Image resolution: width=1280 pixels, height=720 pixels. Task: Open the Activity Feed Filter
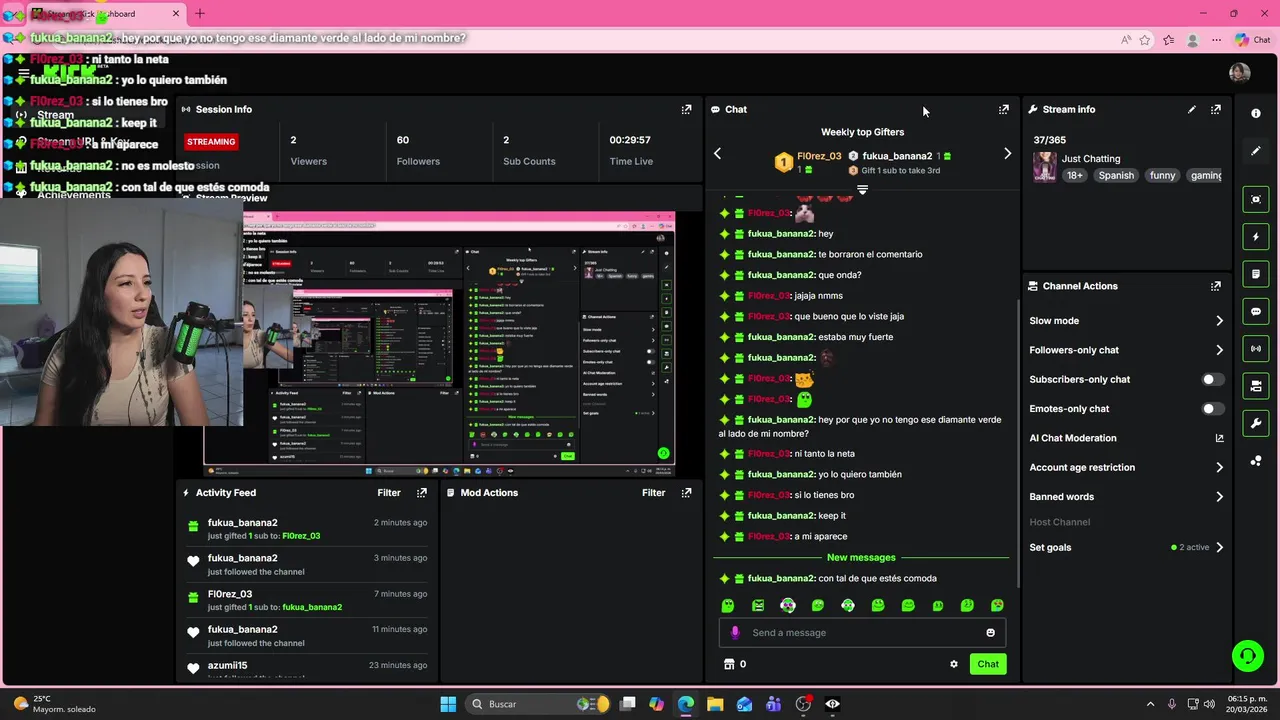click(x=389, y=493)
